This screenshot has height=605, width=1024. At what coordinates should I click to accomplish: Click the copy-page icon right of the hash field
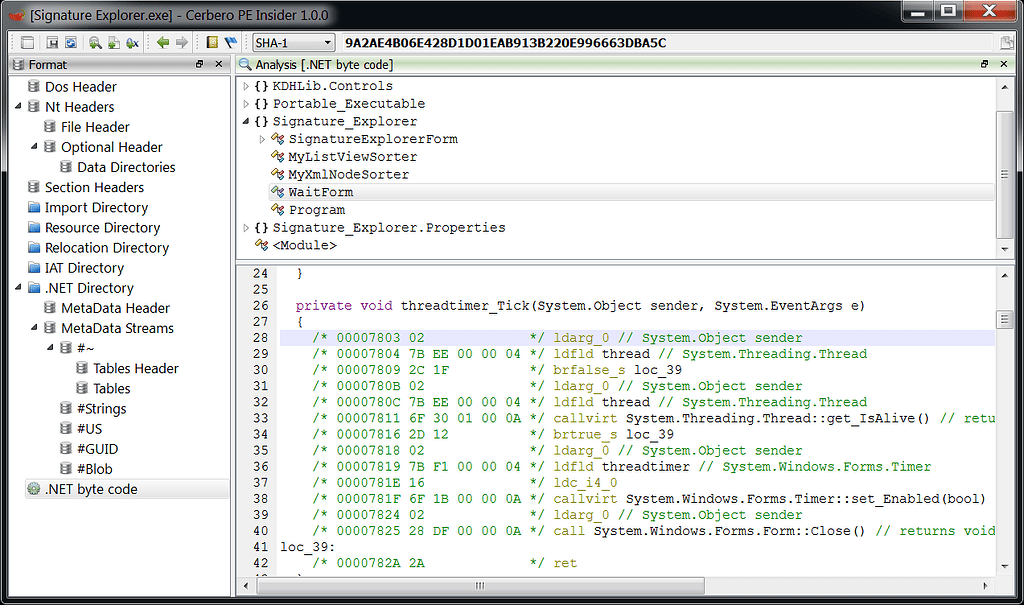pyautogui.click(x=1009, y=43)
